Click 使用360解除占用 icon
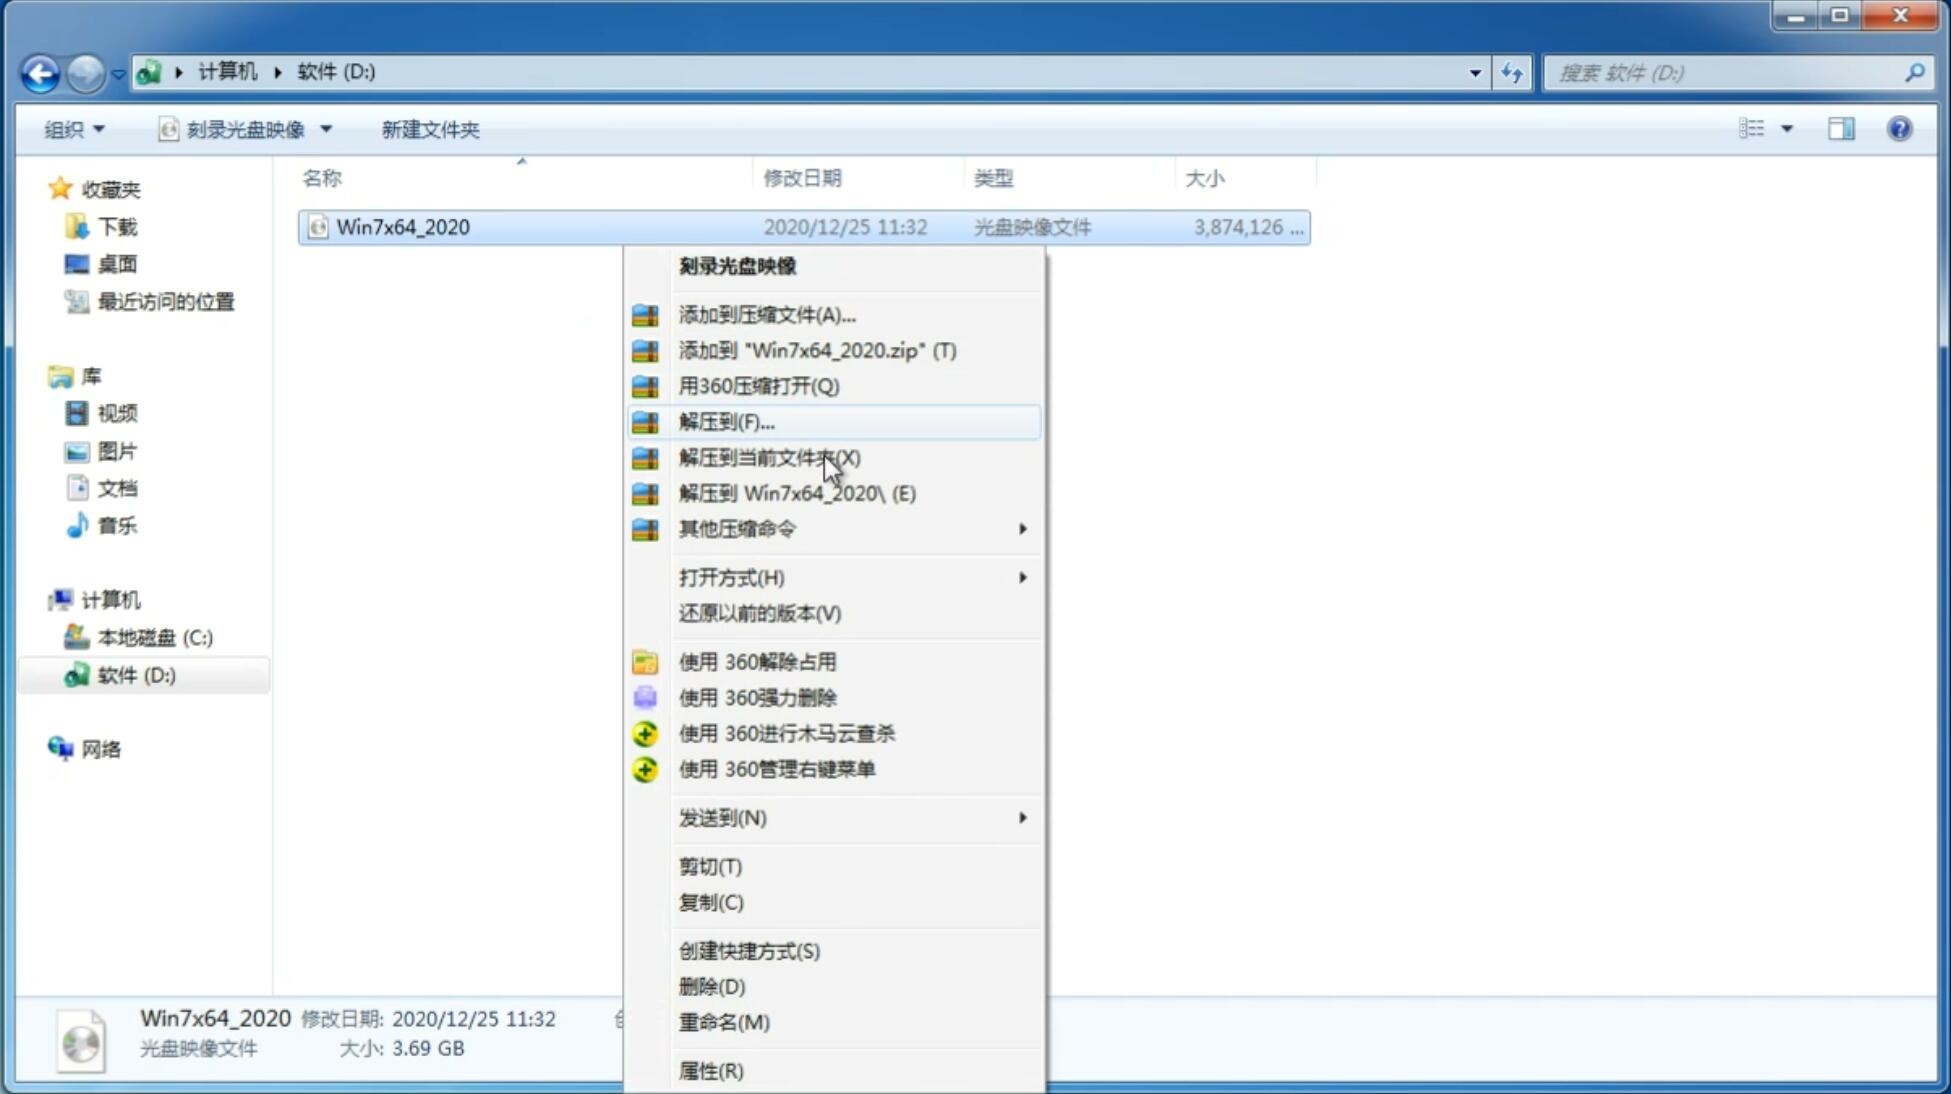Viewport: 1951px width, 1094px height. point(646,661)
